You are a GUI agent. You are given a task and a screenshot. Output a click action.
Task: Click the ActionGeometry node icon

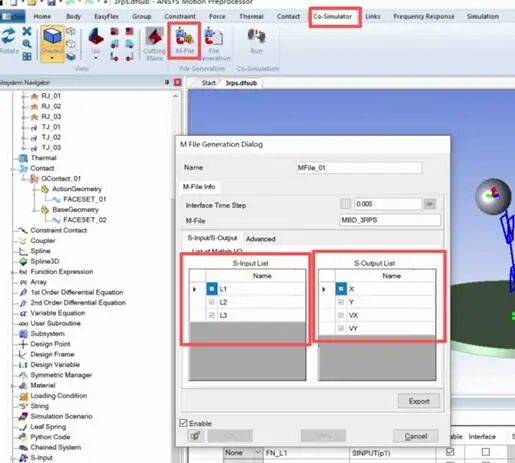coord(45,189)
